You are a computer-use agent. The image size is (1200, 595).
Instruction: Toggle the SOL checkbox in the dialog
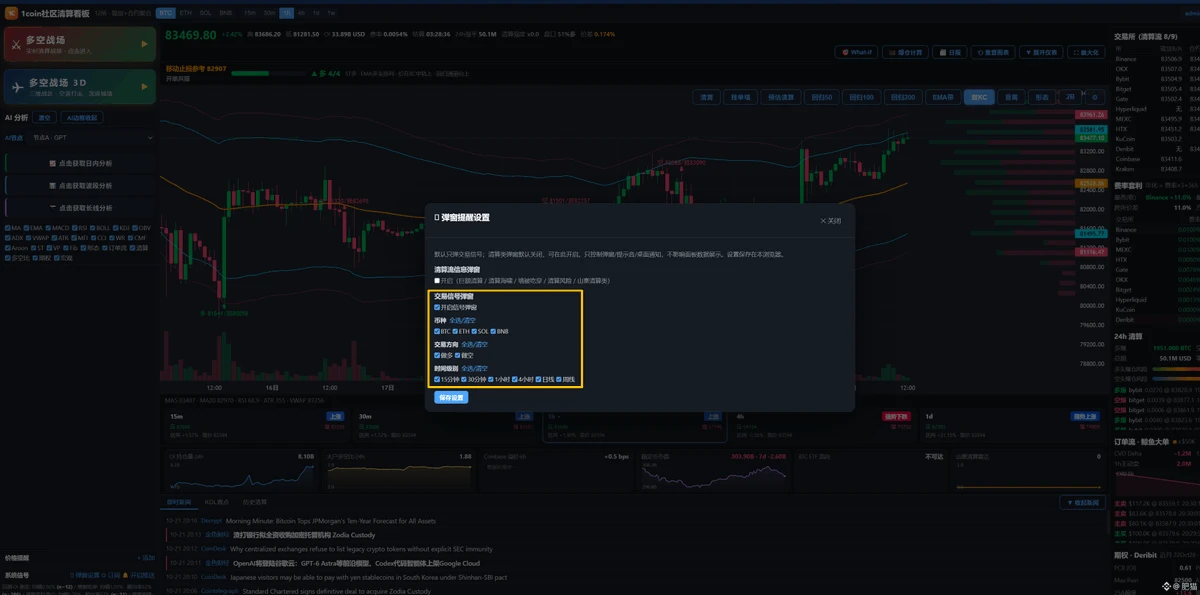[474, 331]
